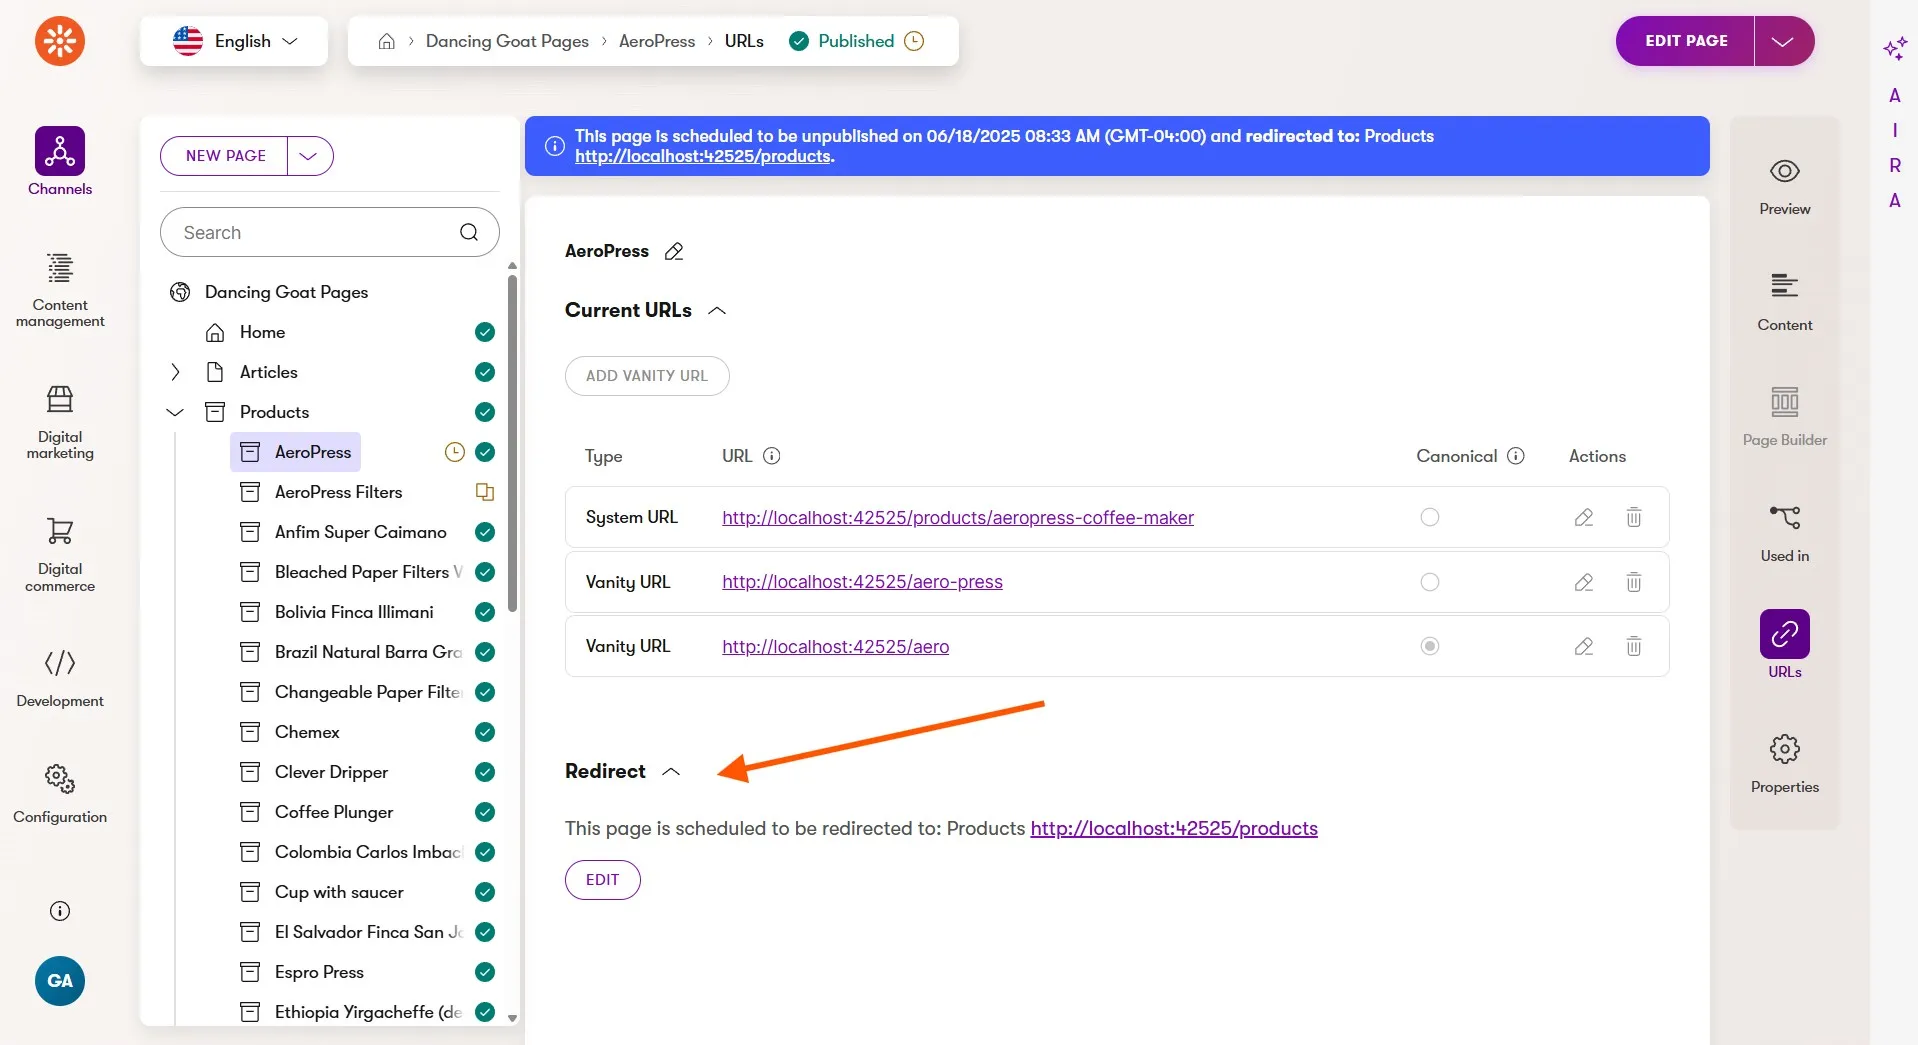Open the aero-press vanity URL link
This screenshot has width=1918, height=1045.
click(862, 582)
